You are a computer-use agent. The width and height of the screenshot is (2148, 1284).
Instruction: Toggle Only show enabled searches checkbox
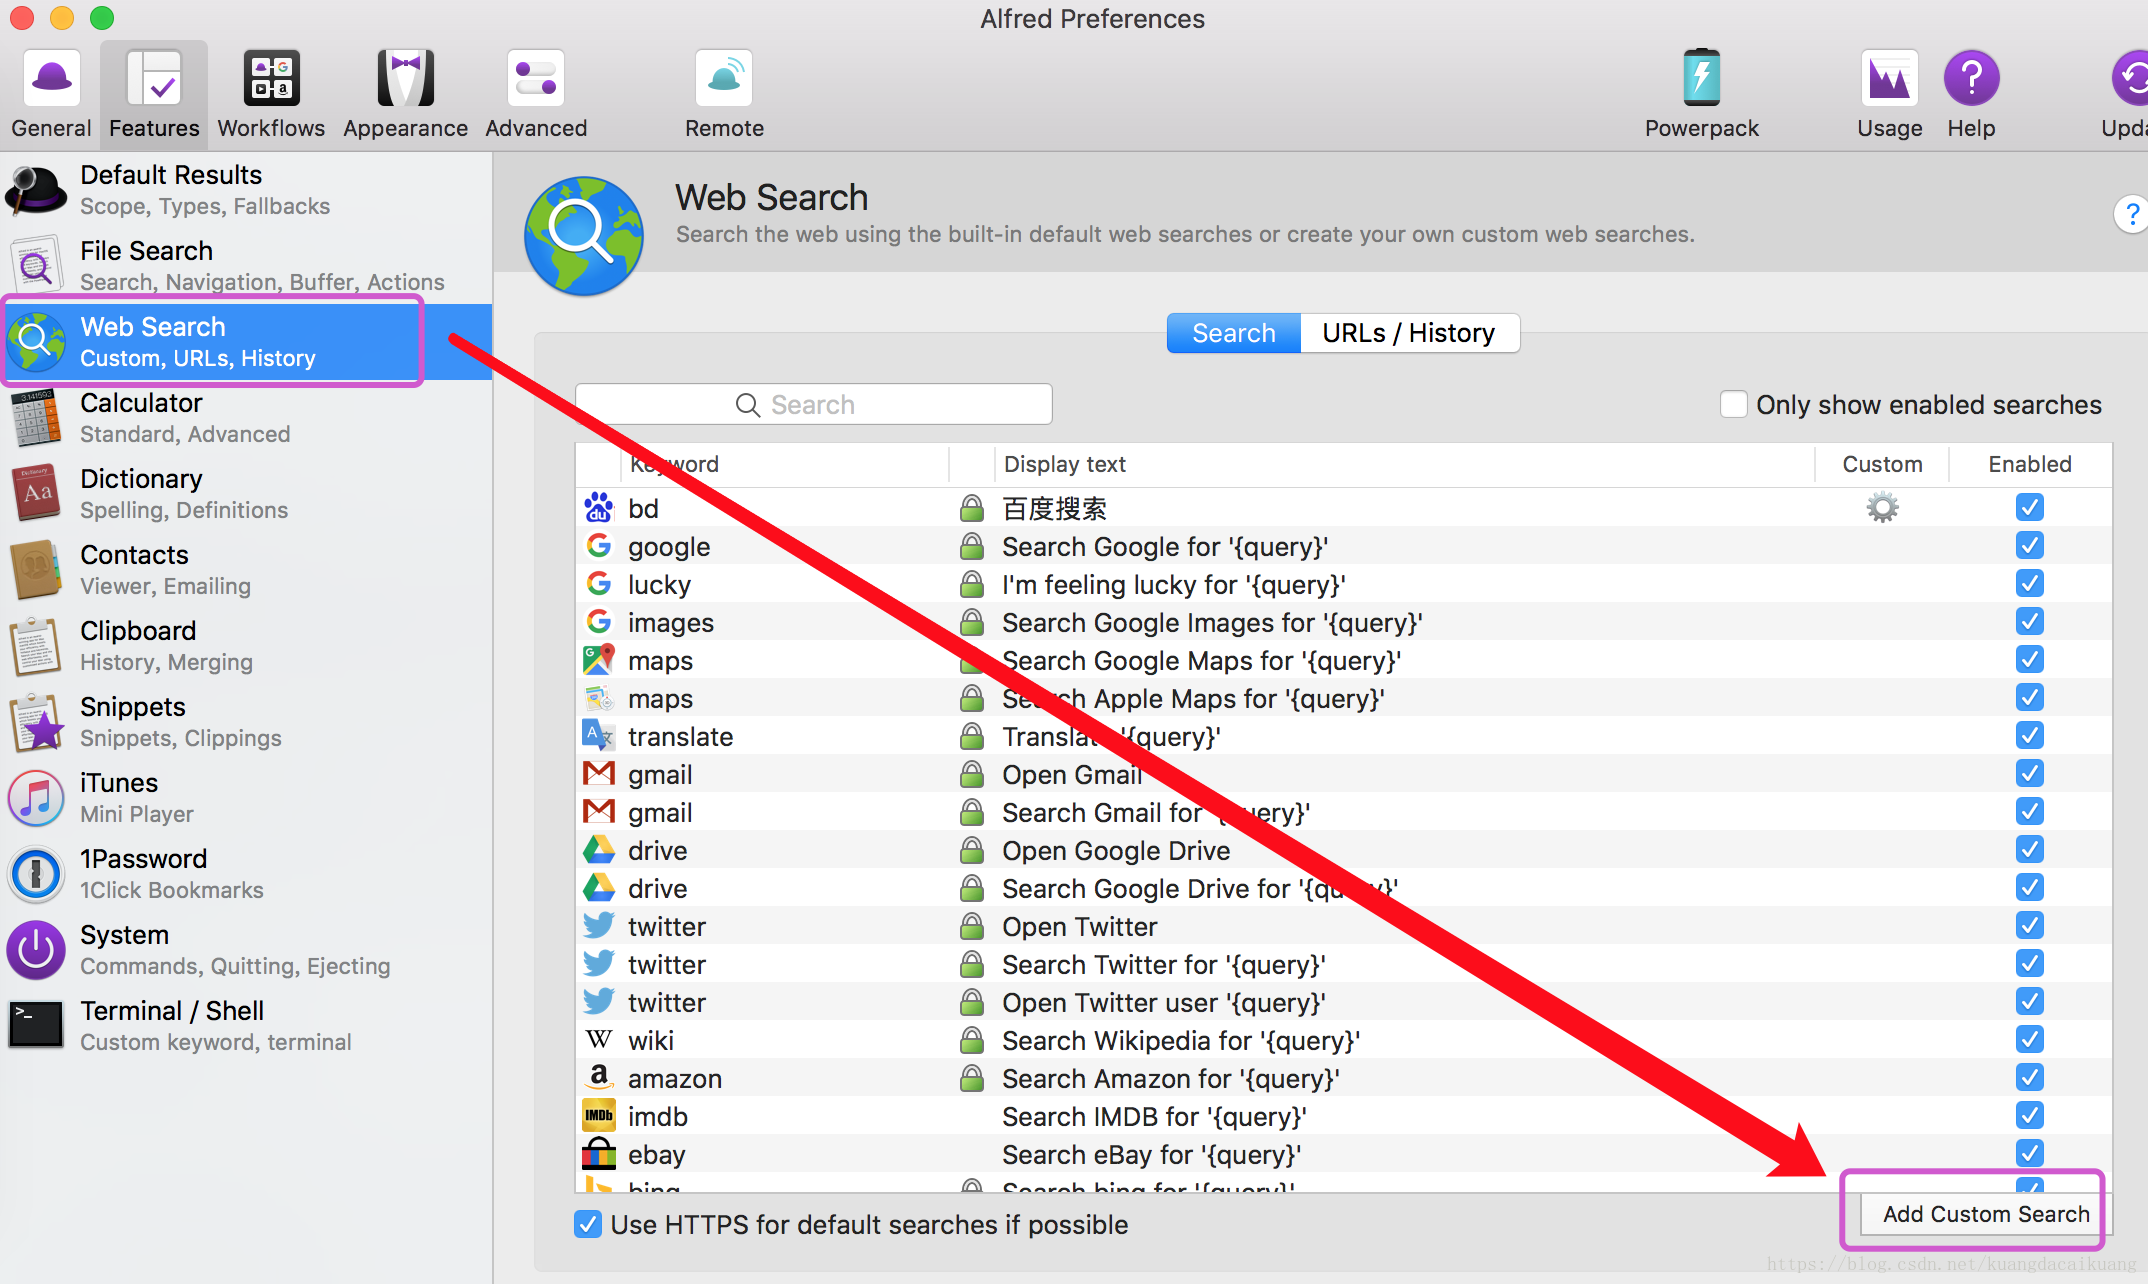[x=1733, y=404]
